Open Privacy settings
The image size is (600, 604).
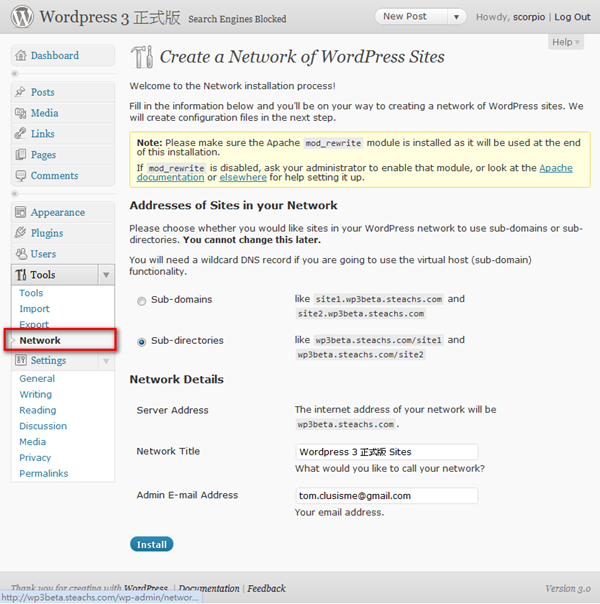tap(35, 458)
